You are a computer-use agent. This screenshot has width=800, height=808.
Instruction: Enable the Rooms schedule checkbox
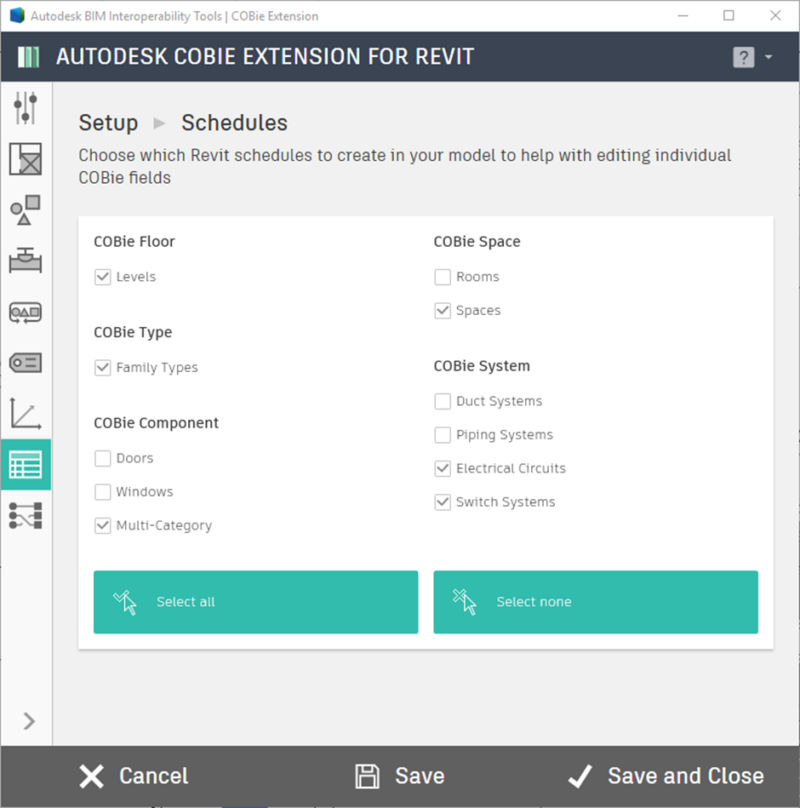point(443,277)
